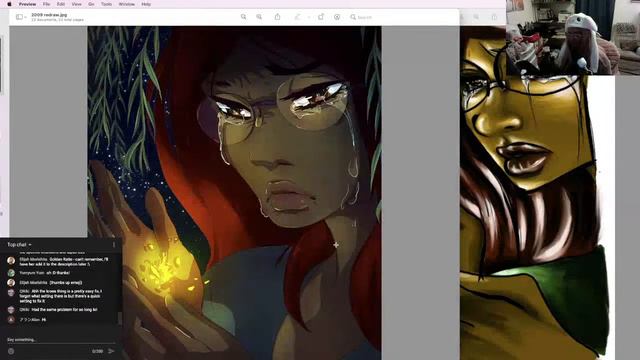Click the Yoonyum Yoon username in chat
The image size is (640, 360).
(x=32, y=273)
